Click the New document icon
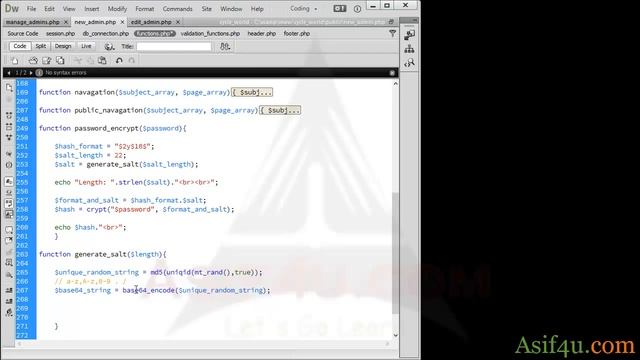This screenshot has width=640, height=360. point(15,61)
